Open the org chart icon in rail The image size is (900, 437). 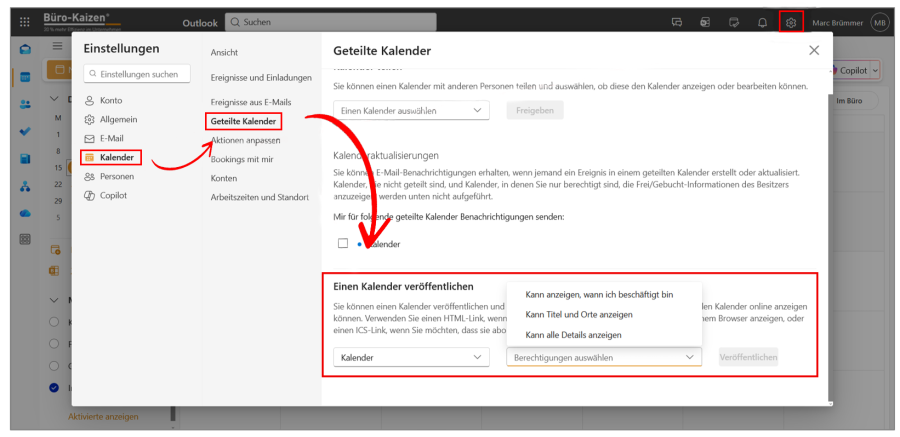pos(25,187)
